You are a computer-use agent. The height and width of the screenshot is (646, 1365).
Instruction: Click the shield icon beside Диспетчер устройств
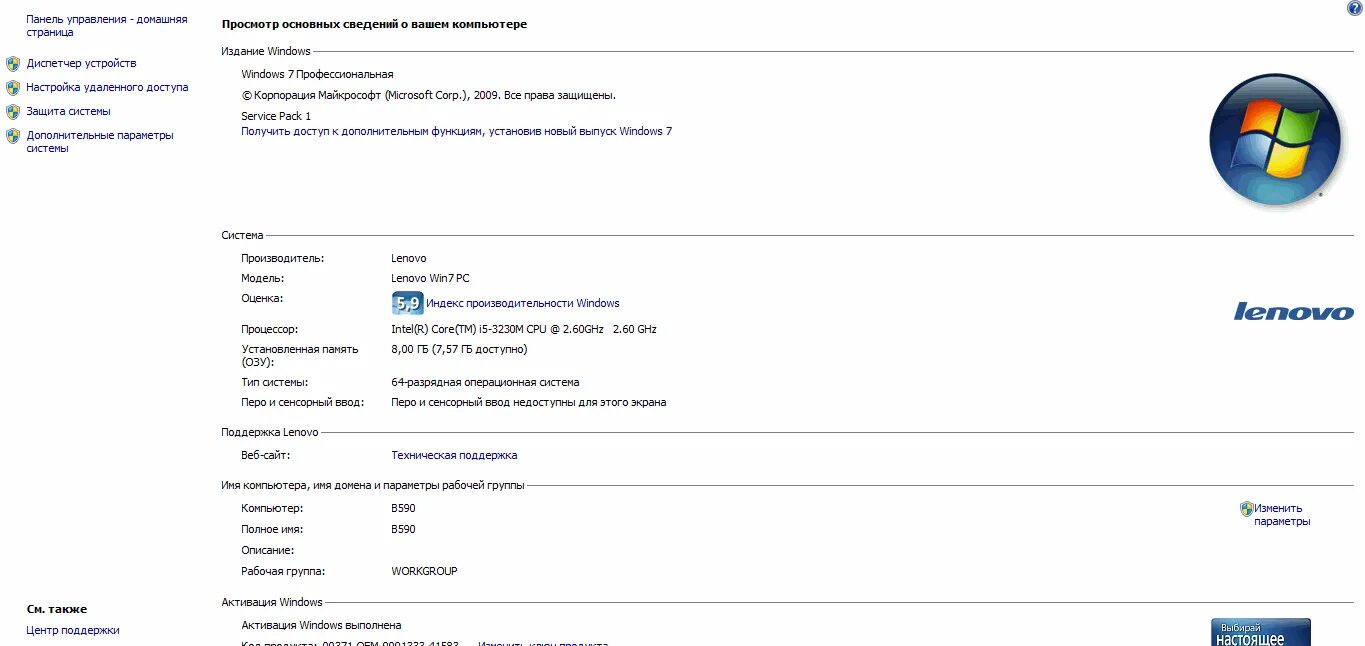click(13, 63)
